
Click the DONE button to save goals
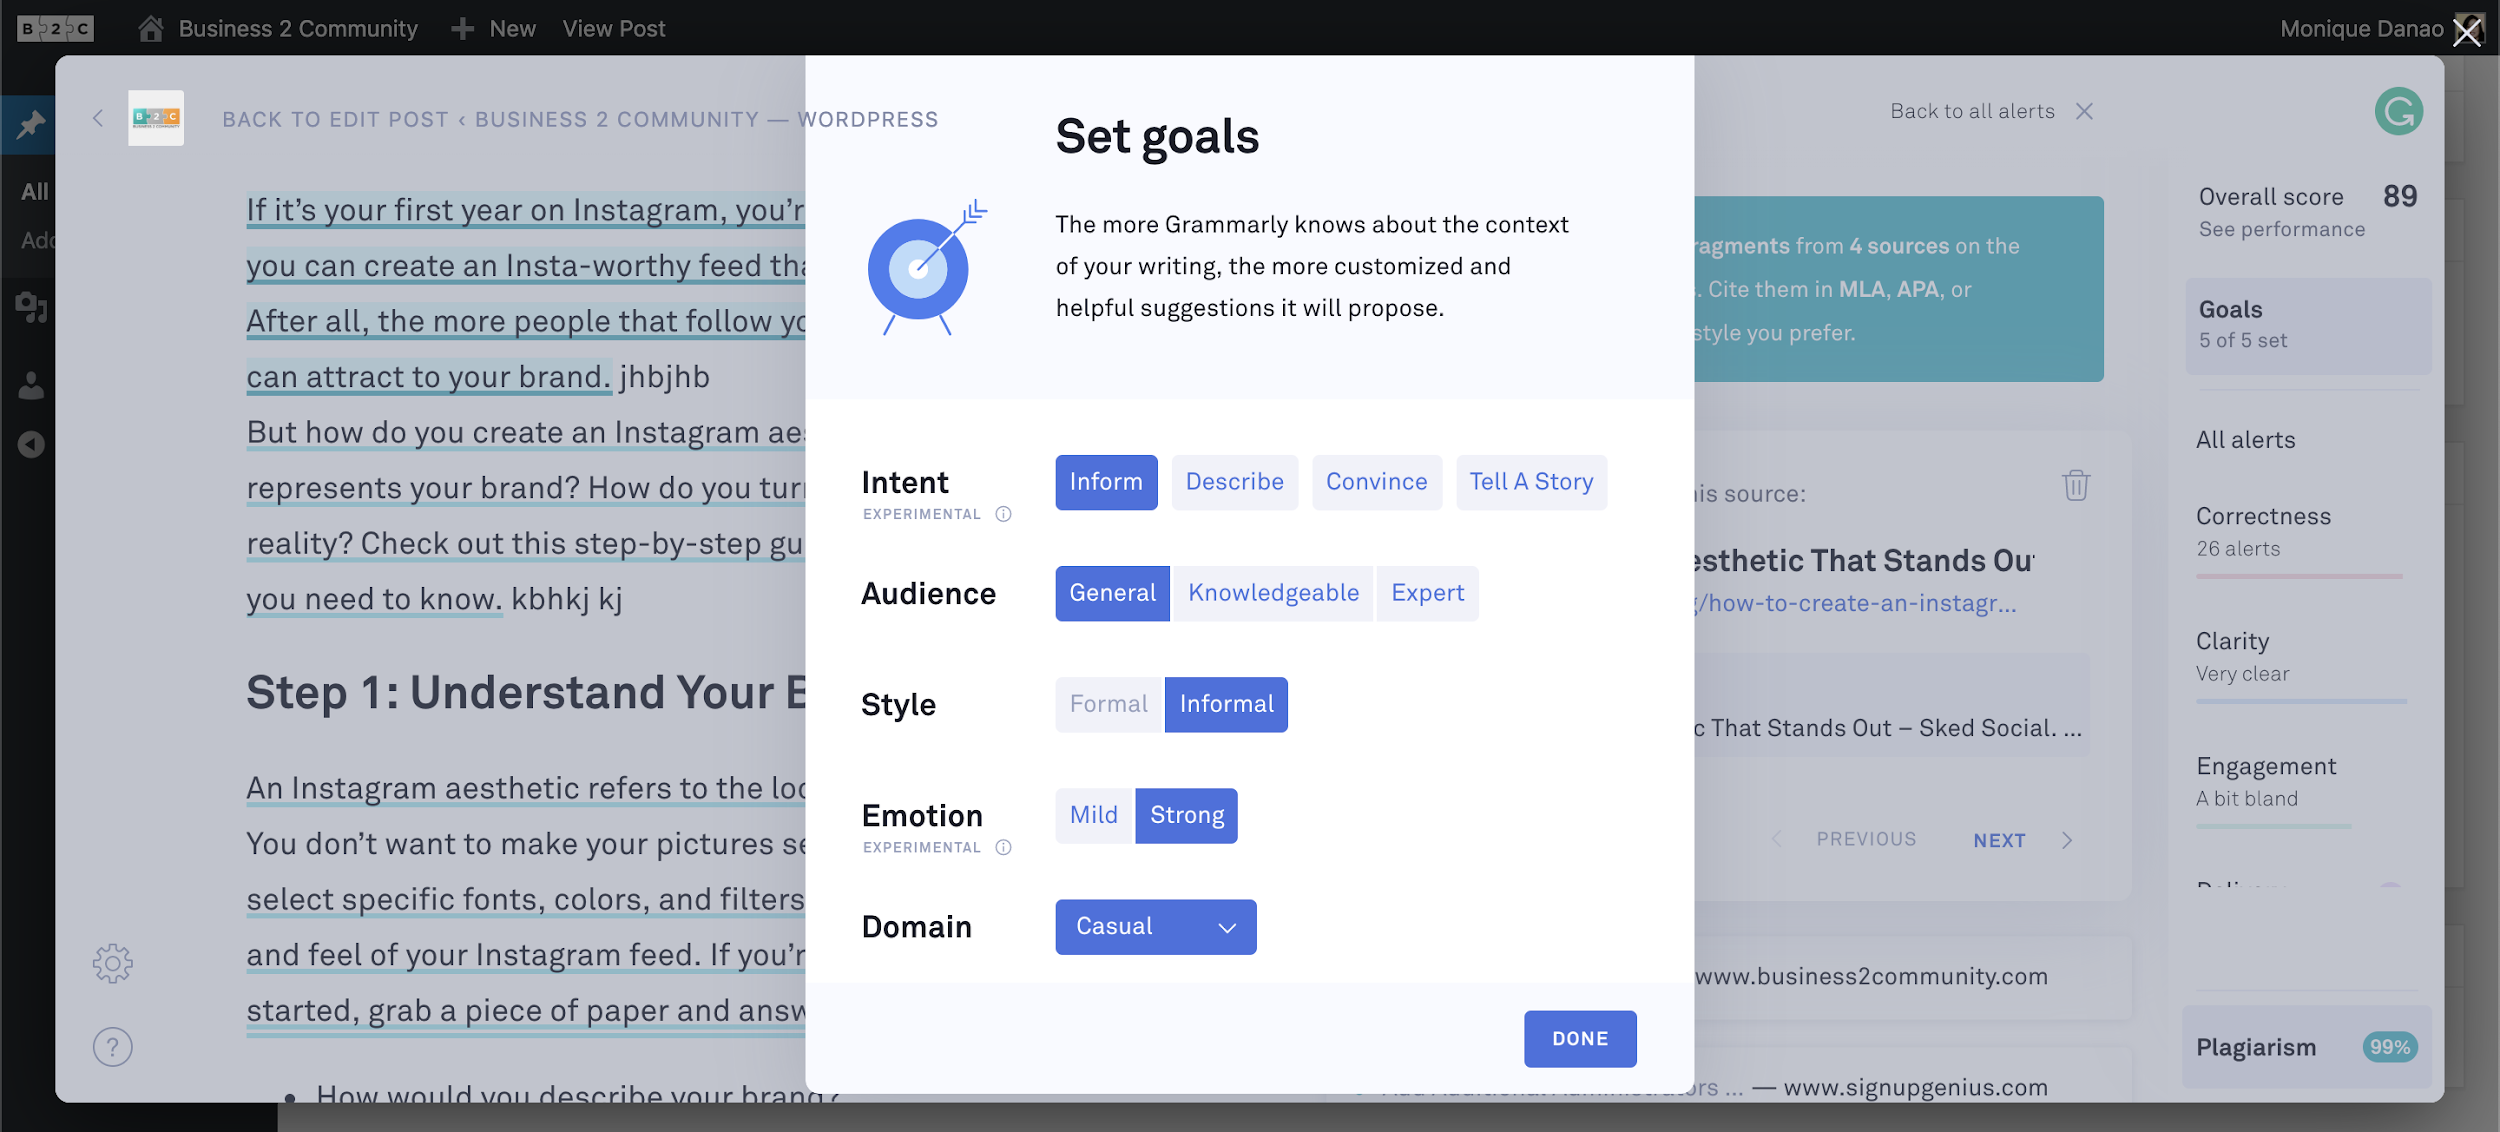click(x=1580, y=1038)
